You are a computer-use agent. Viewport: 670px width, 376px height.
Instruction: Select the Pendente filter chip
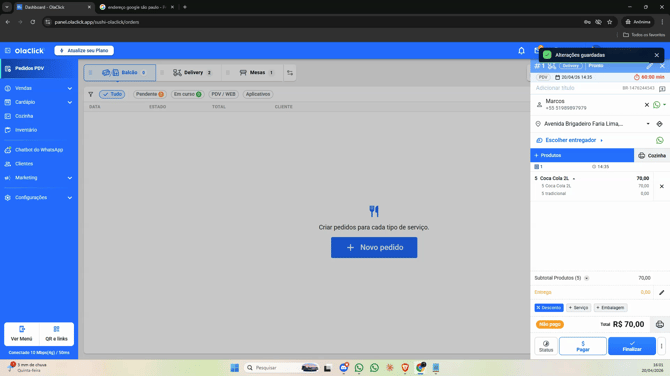(x=150, y=94)
